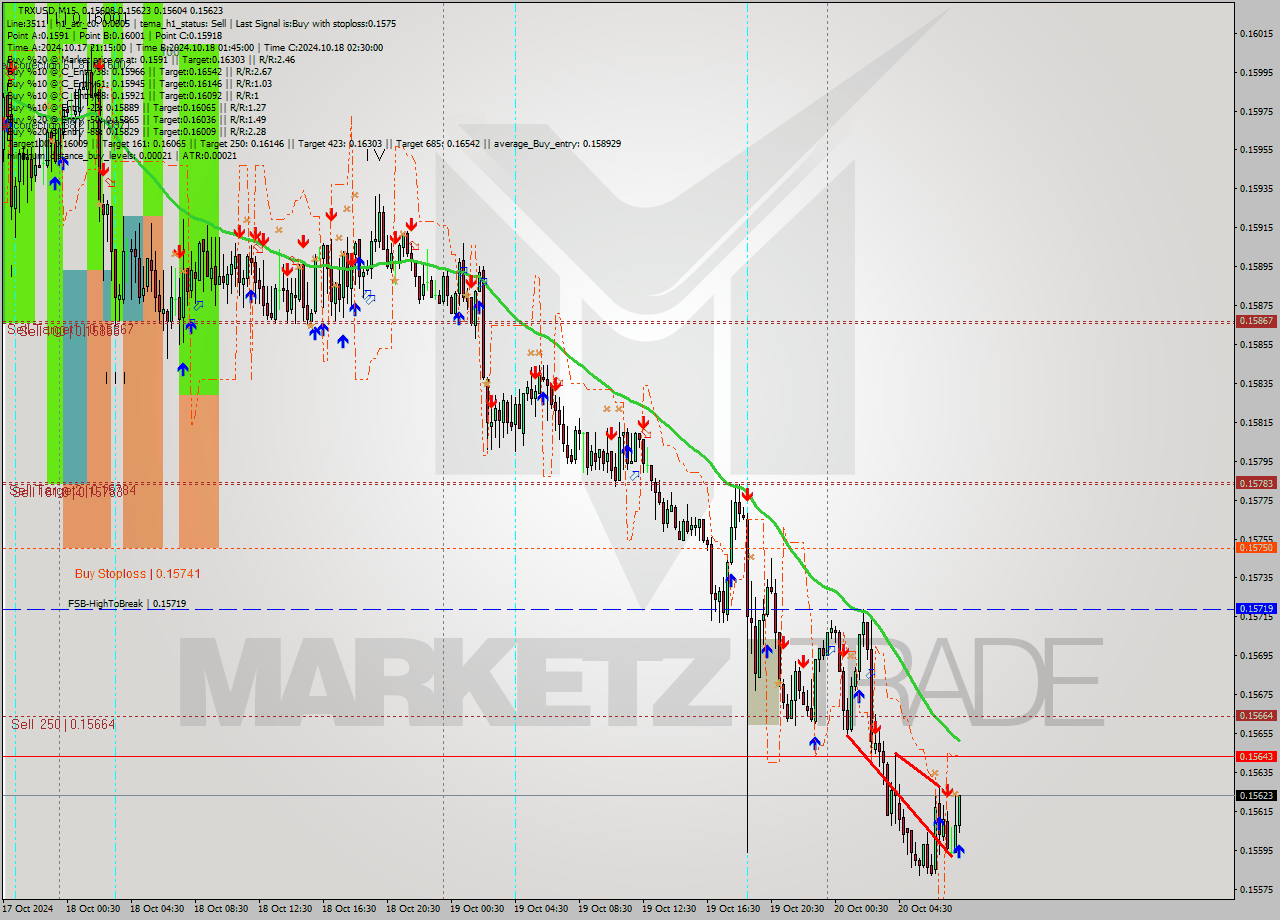Click the '19 Oct 20:30' time label
The image size is (1280, 920).
tap(797, 909)
